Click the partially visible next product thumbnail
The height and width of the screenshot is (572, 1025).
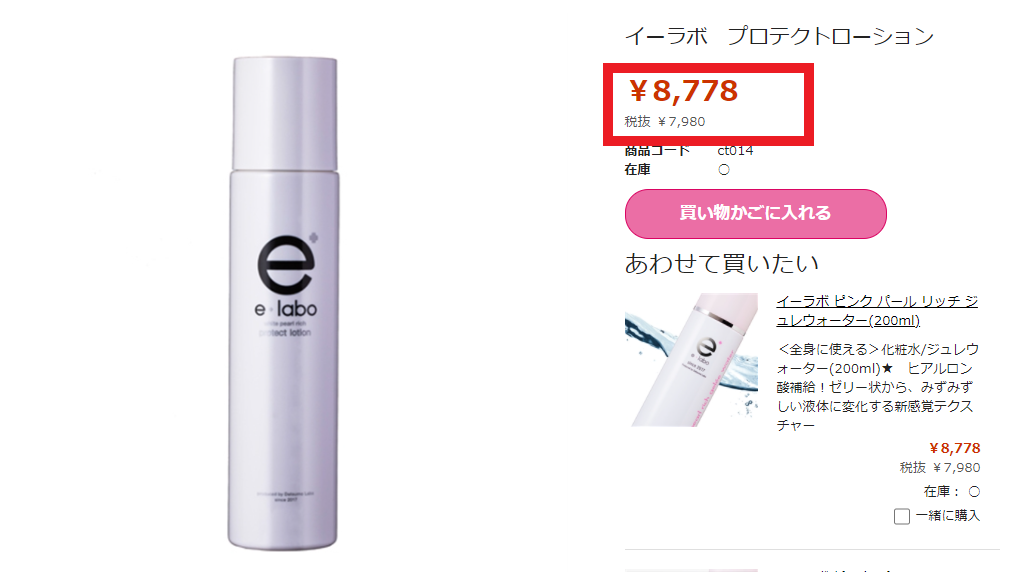tap(691, 570)
